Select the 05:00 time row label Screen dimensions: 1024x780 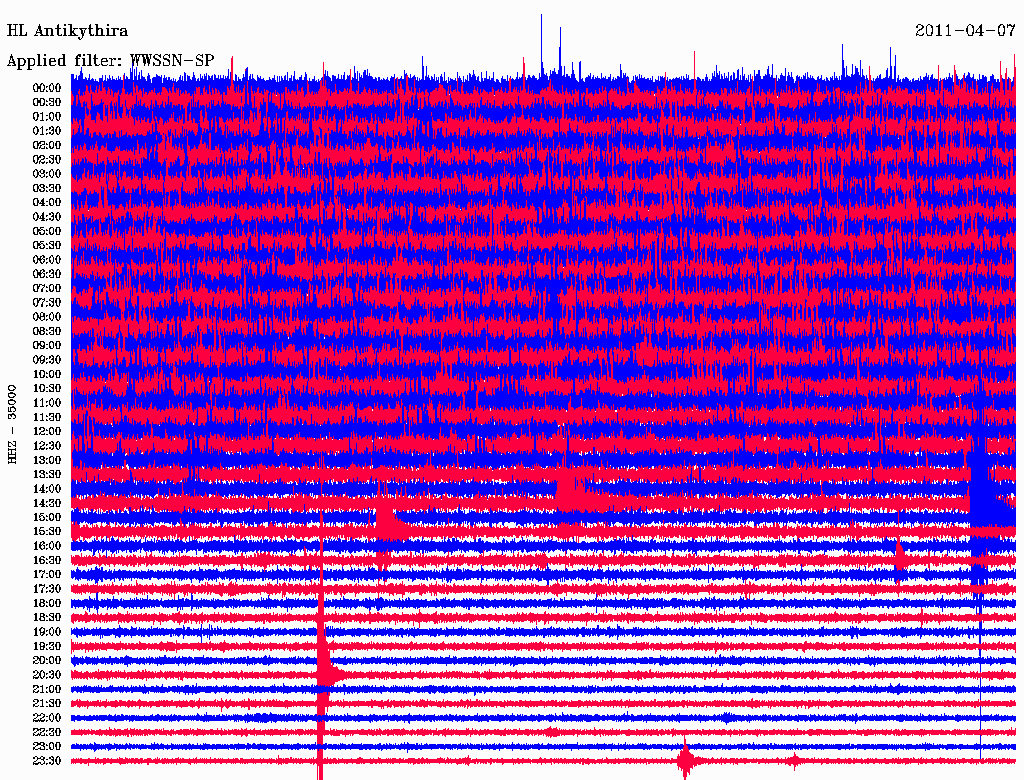(47, 231)
